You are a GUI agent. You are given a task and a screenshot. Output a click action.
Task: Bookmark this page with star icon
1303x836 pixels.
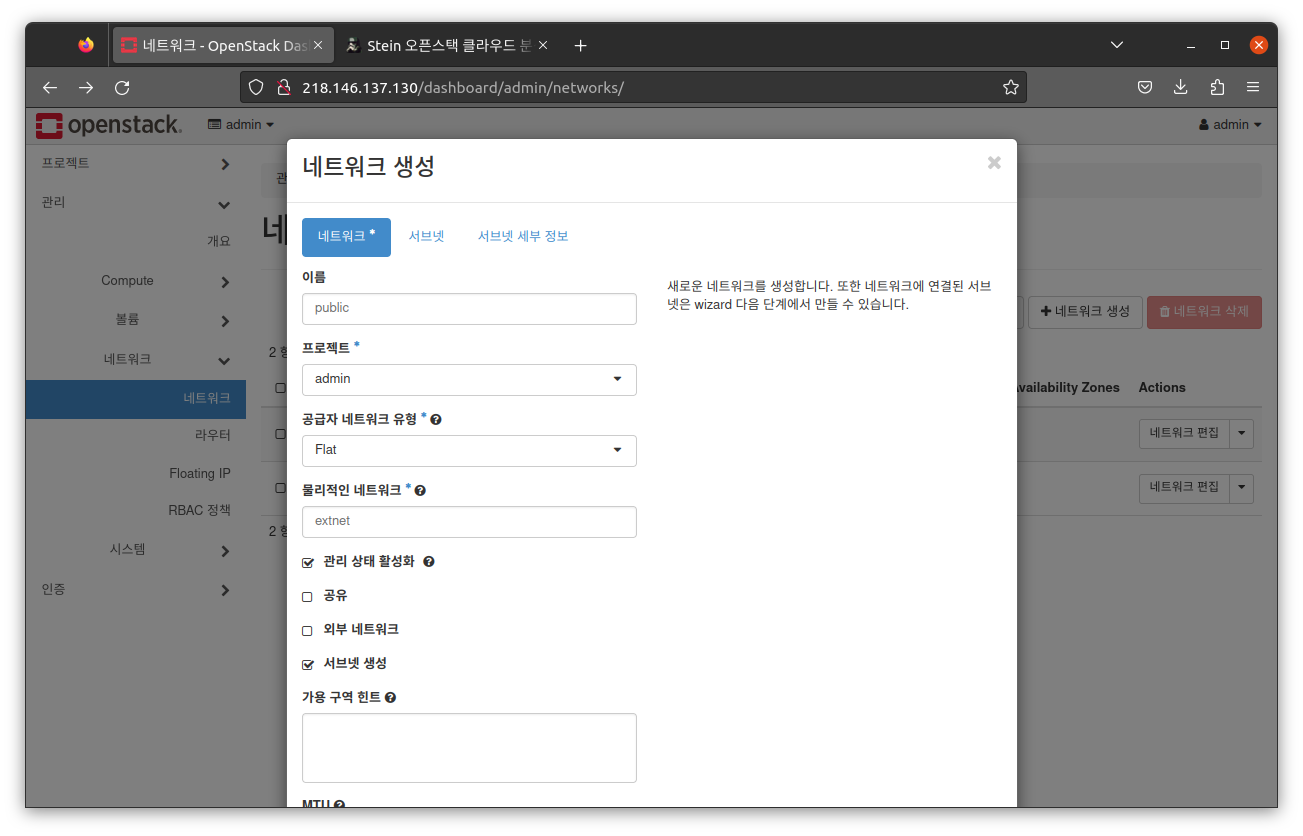[x=1011, y=87]
